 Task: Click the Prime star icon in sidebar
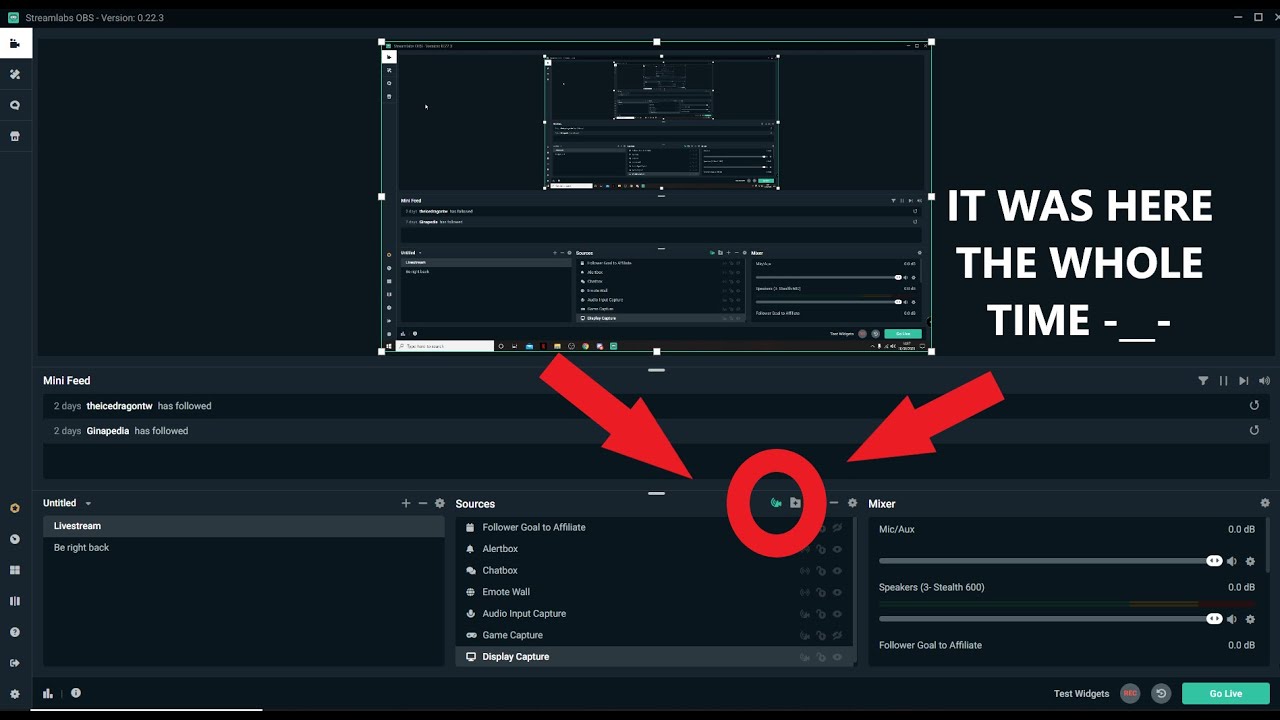[15, 508]
